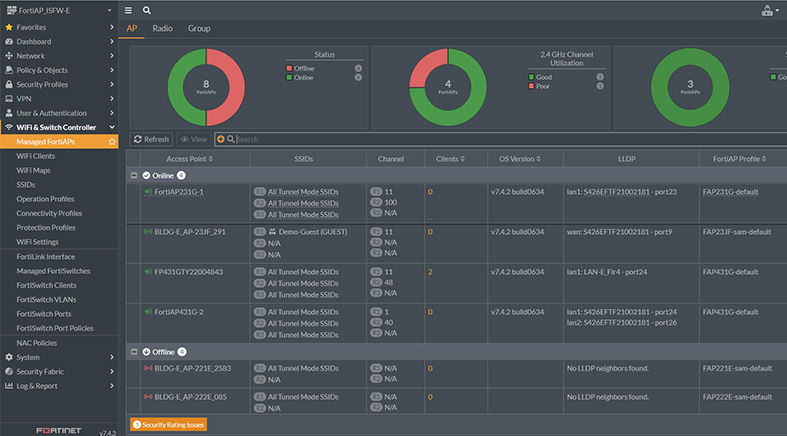Screen dimensions: 787x436
Task: Expand the Favorites menu chevron
Action: coord(111,27)
